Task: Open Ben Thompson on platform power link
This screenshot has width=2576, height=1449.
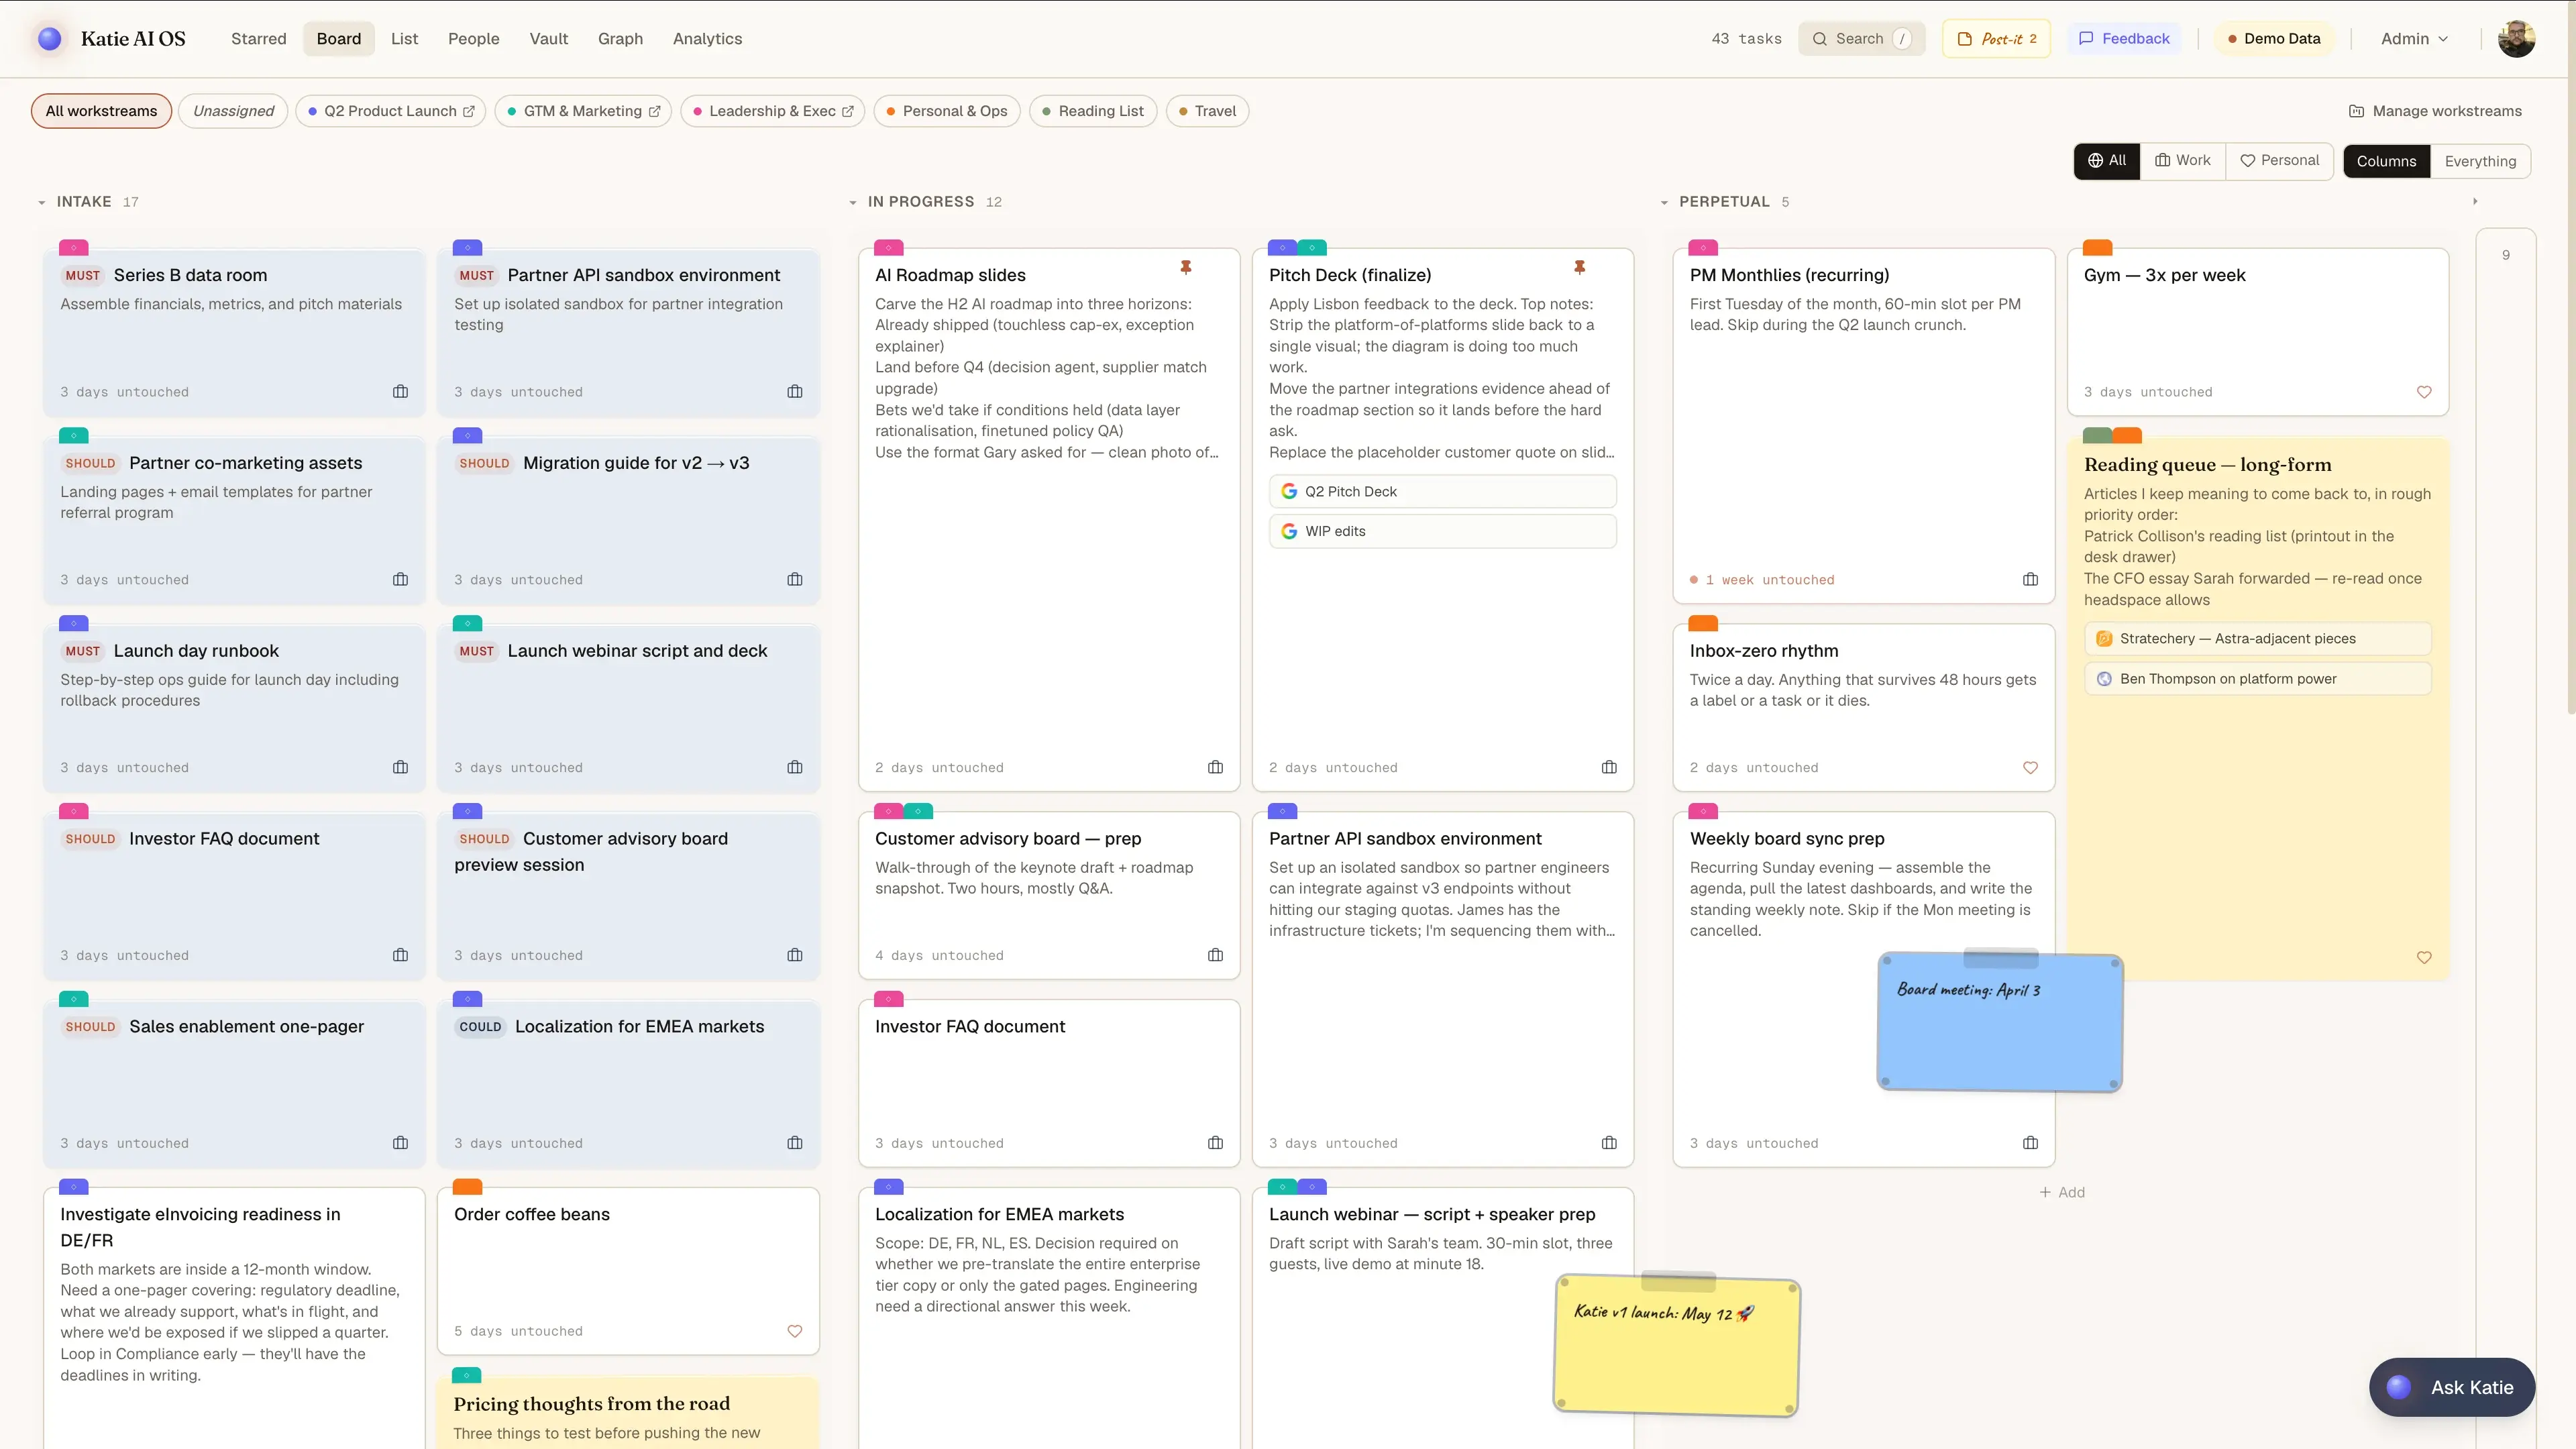Action: 2258,678
